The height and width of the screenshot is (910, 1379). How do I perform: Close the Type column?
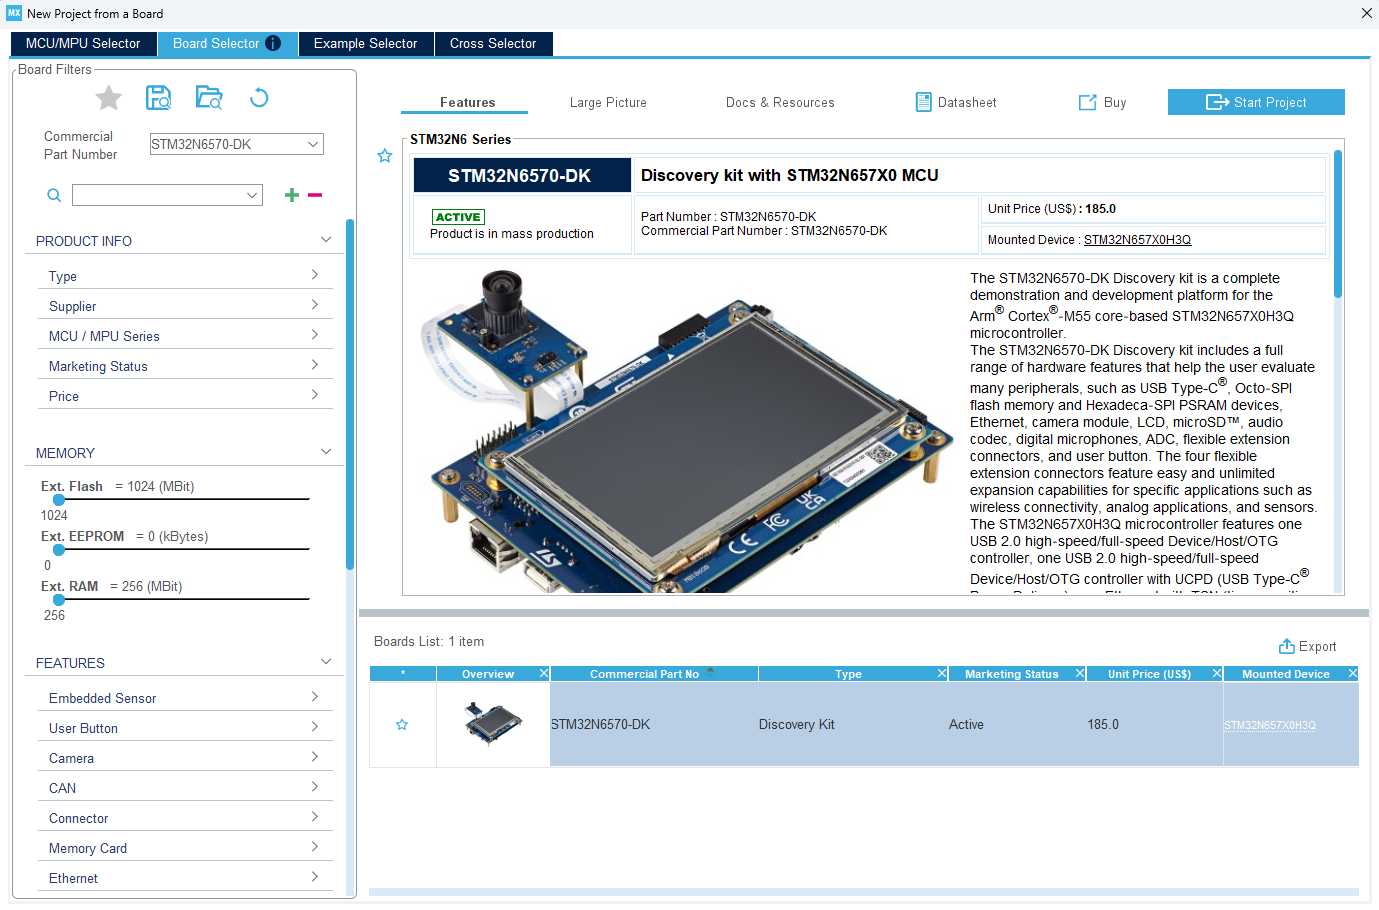942,674
